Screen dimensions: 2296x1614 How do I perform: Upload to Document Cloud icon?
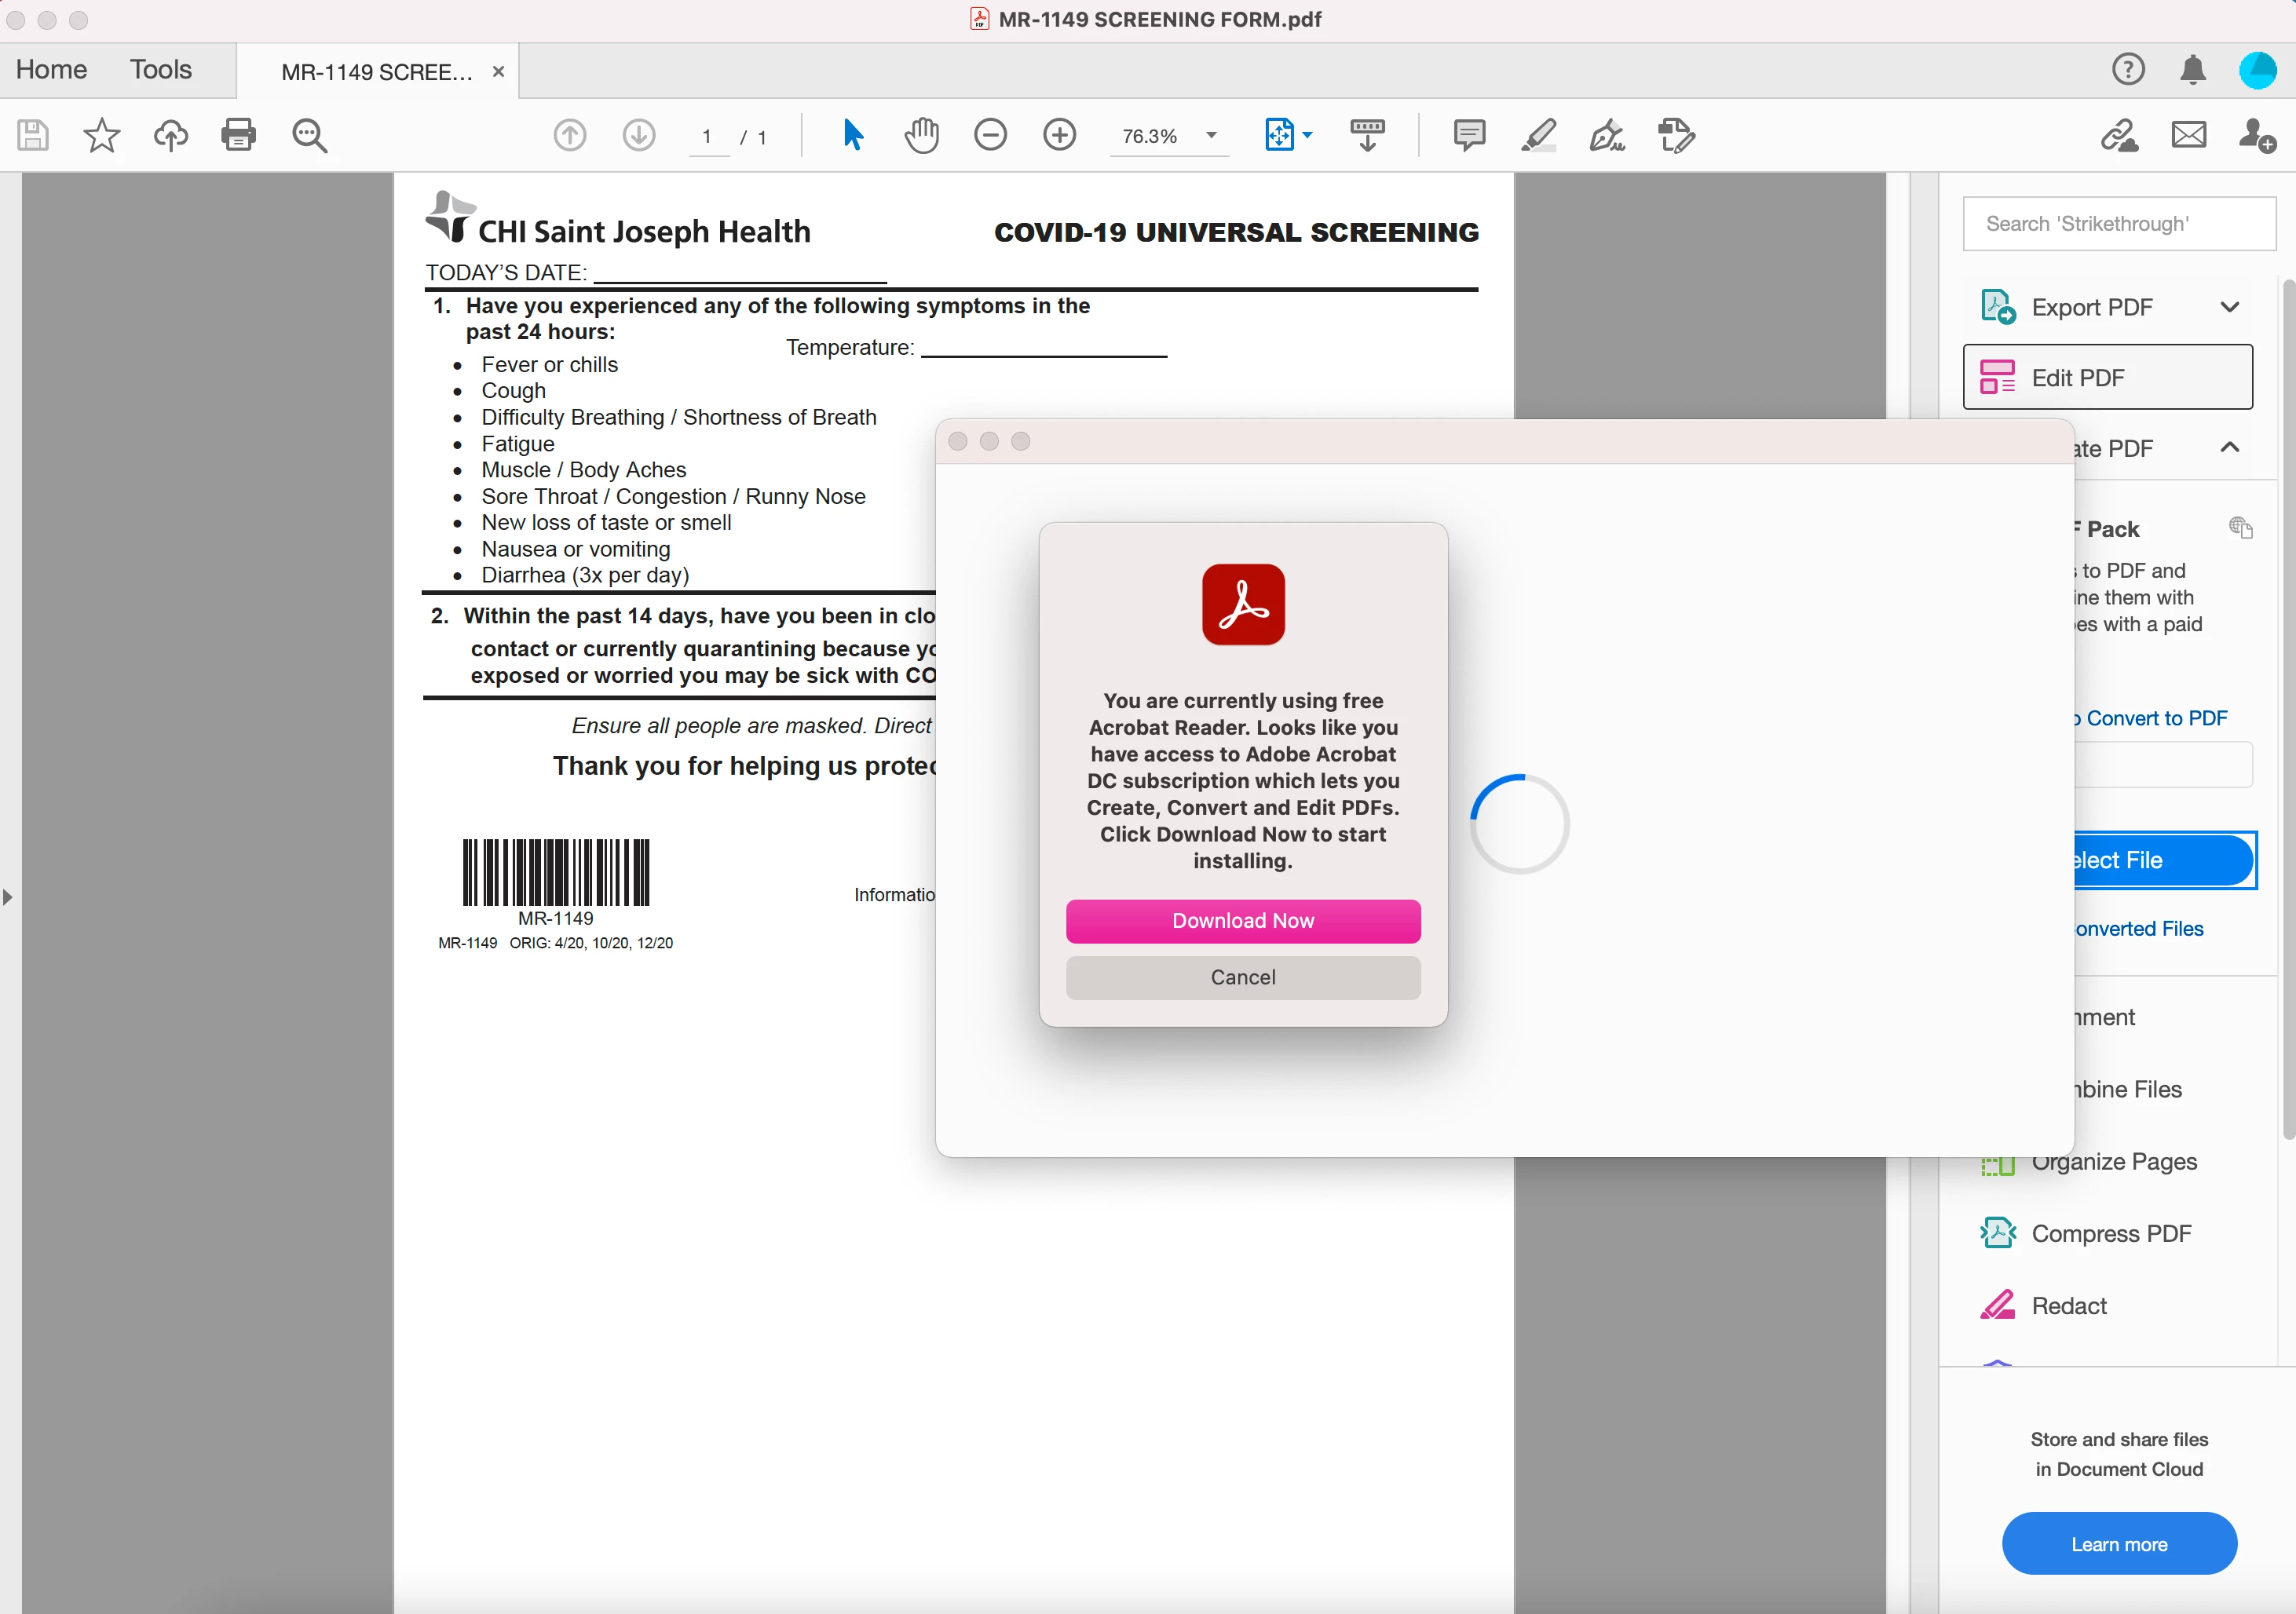pos(170,135)
